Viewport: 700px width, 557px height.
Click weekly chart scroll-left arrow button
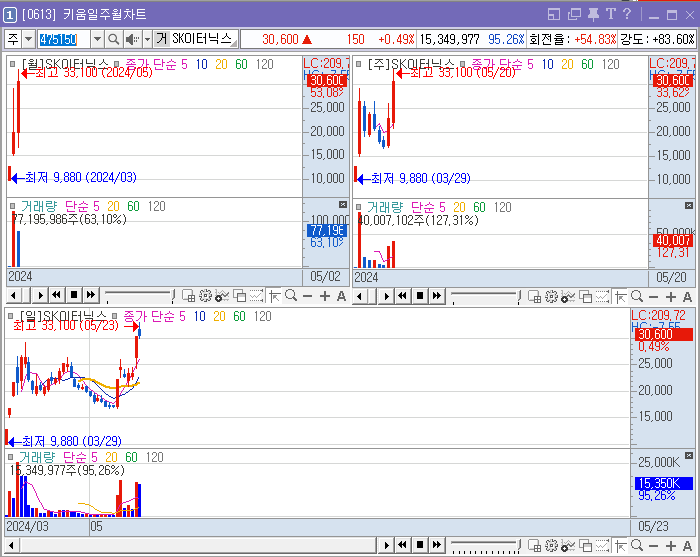point(359,296)
